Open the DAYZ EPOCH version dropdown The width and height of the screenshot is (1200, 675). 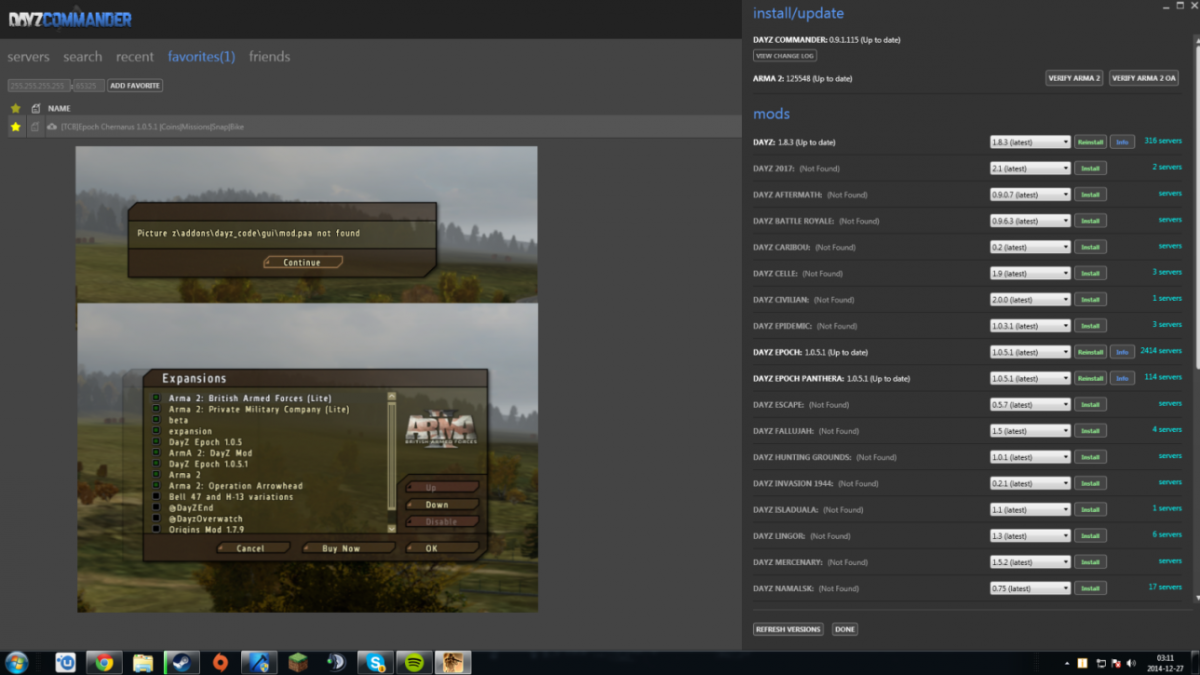click(1030, 352)
